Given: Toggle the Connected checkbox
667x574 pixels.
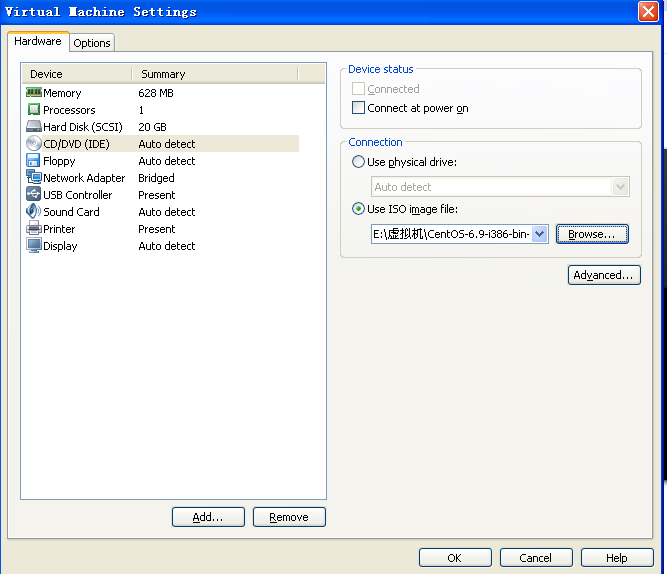Looking at the screenshot, I should point(358,89).
